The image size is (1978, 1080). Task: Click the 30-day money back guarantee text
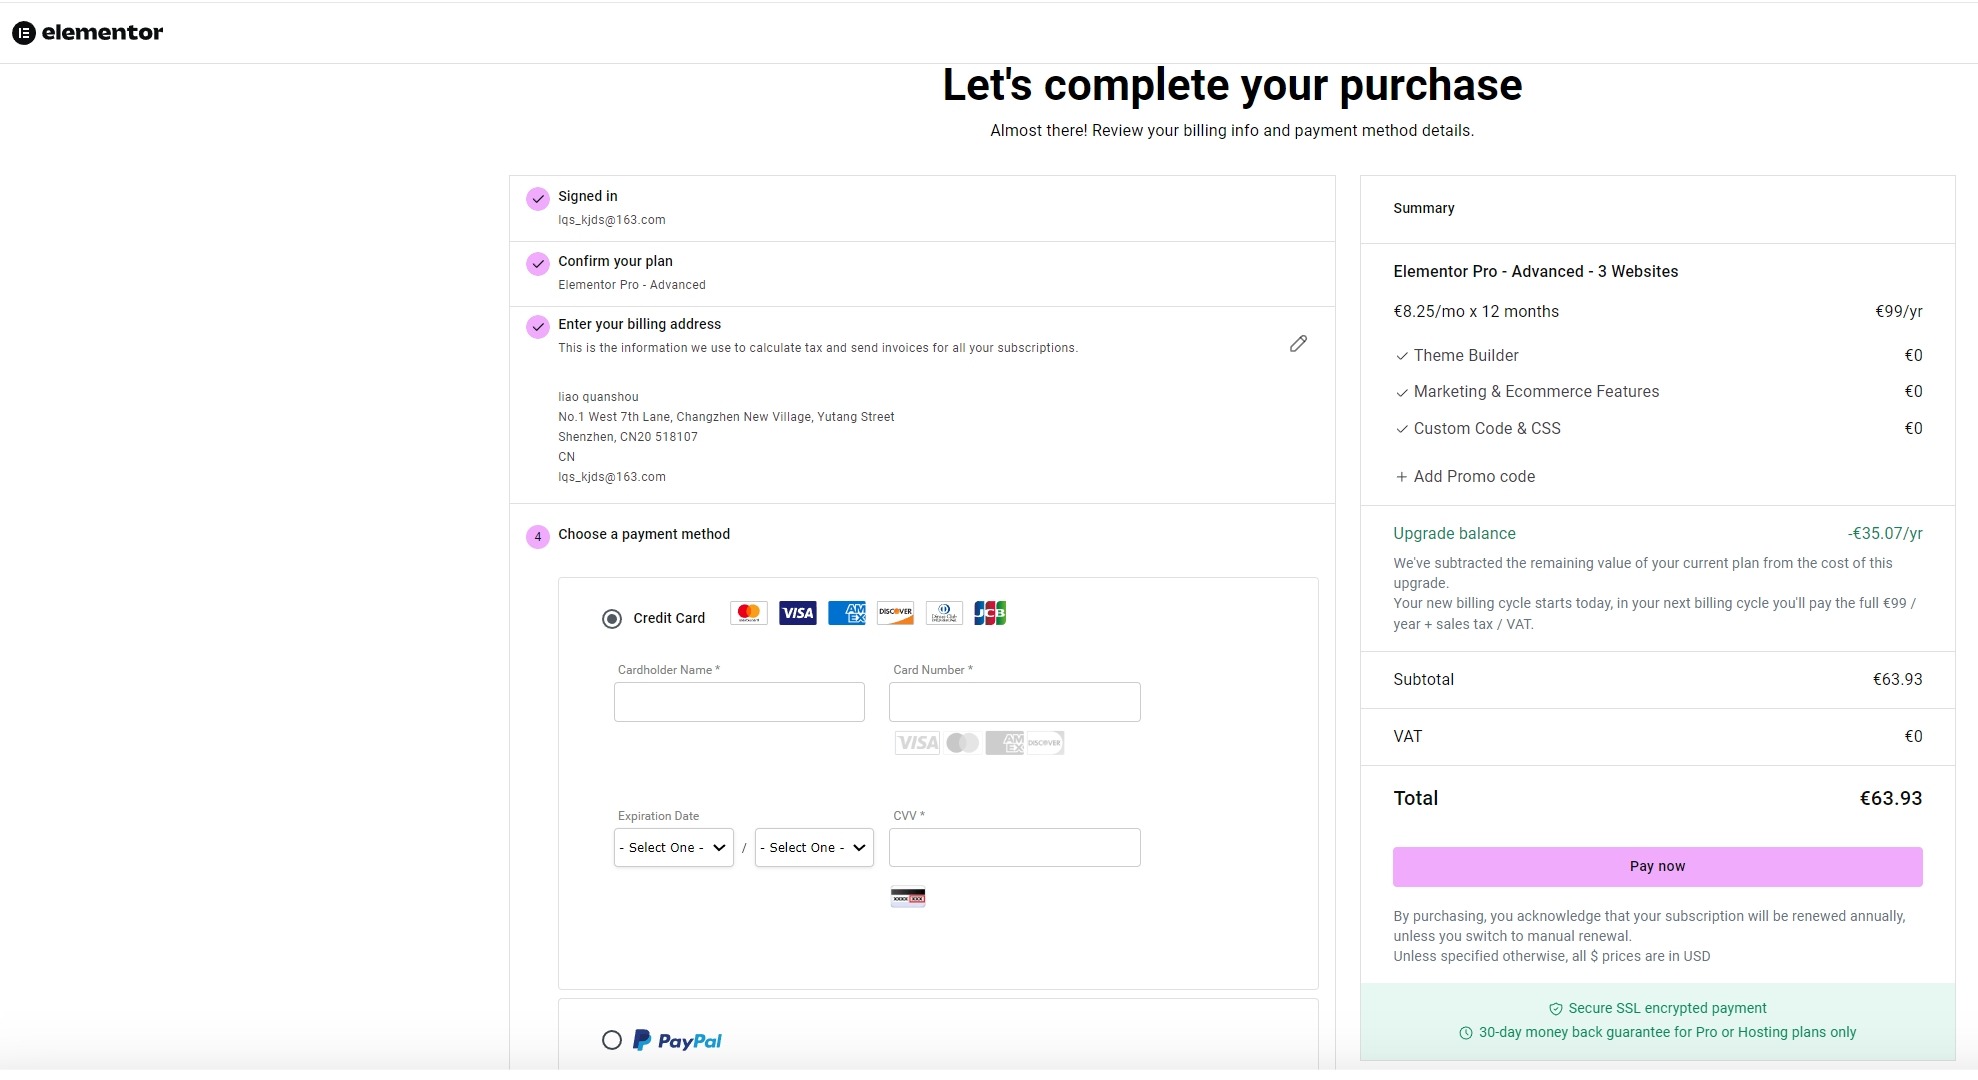point(1667,1032)
